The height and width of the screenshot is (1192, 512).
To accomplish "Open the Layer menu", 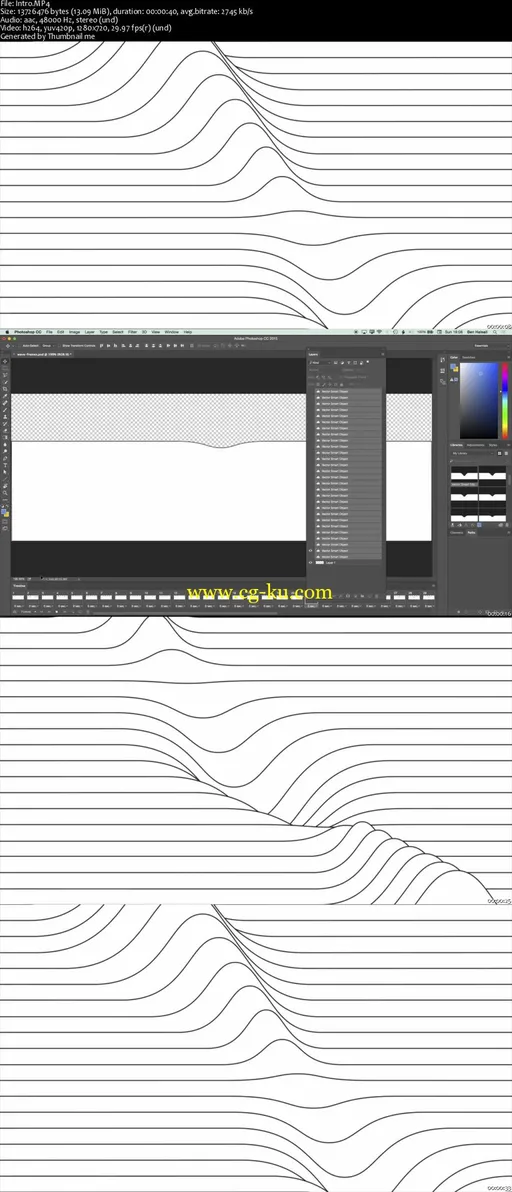I will (90, 332).
